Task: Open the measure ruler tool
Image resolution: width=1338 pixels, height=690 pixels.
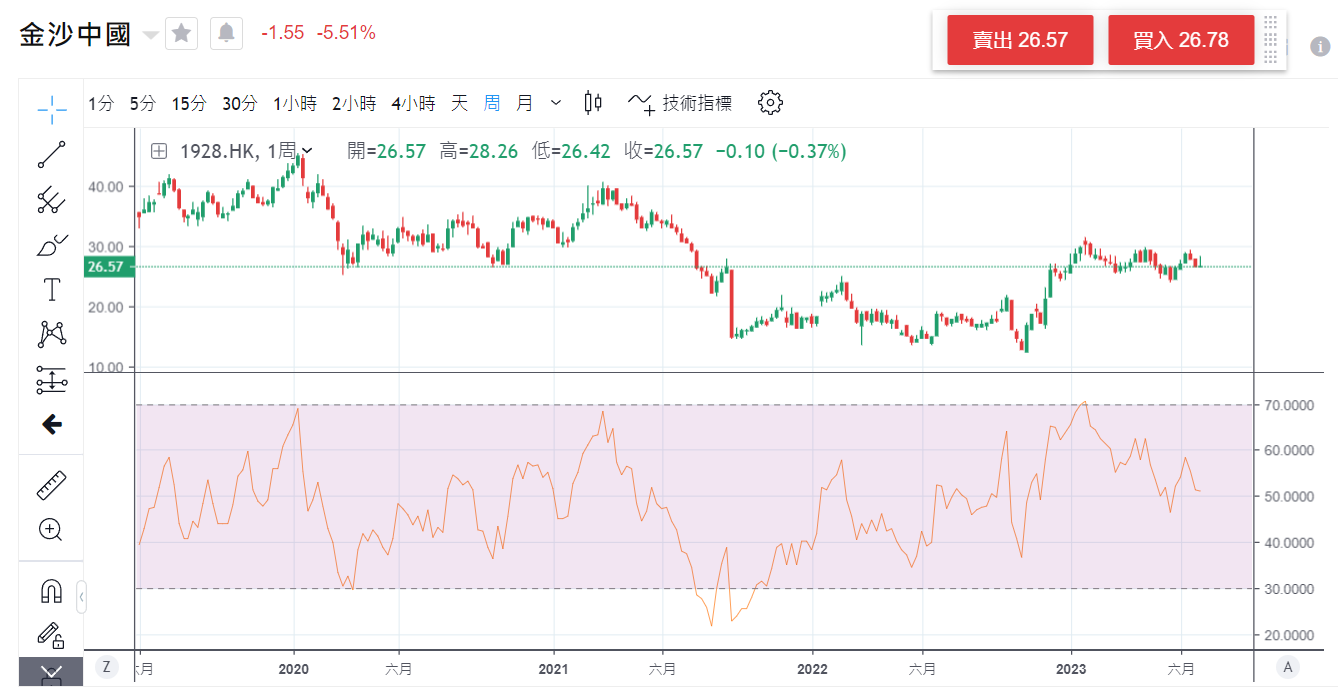Action: click(x=51, y=485)
